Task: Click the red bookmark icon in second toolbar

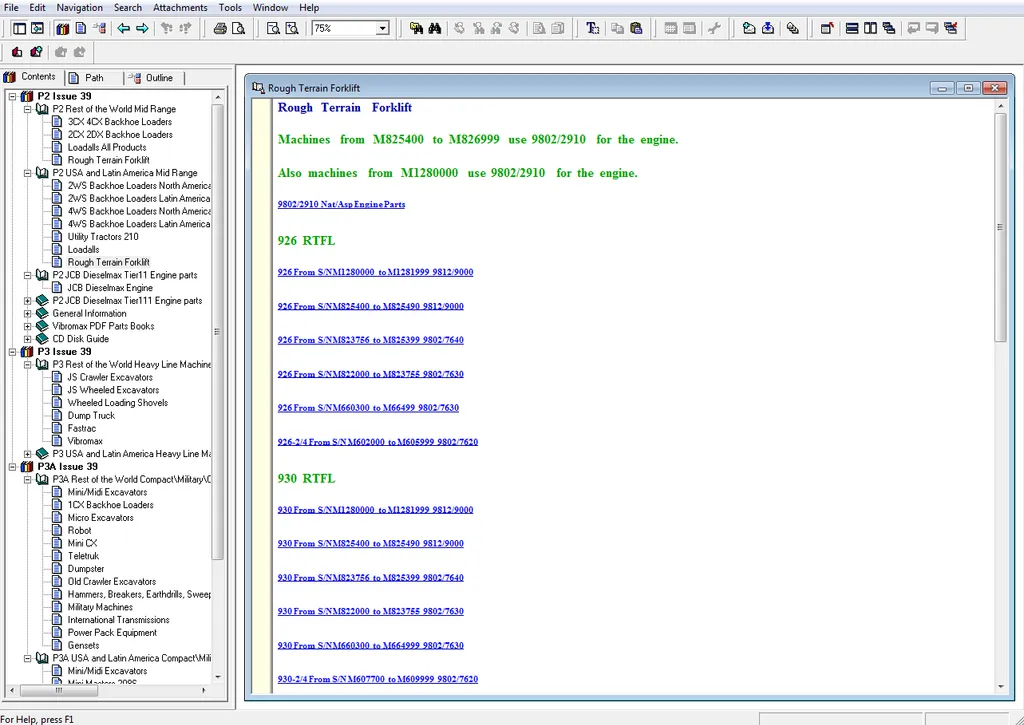Action: coord(18,52)
